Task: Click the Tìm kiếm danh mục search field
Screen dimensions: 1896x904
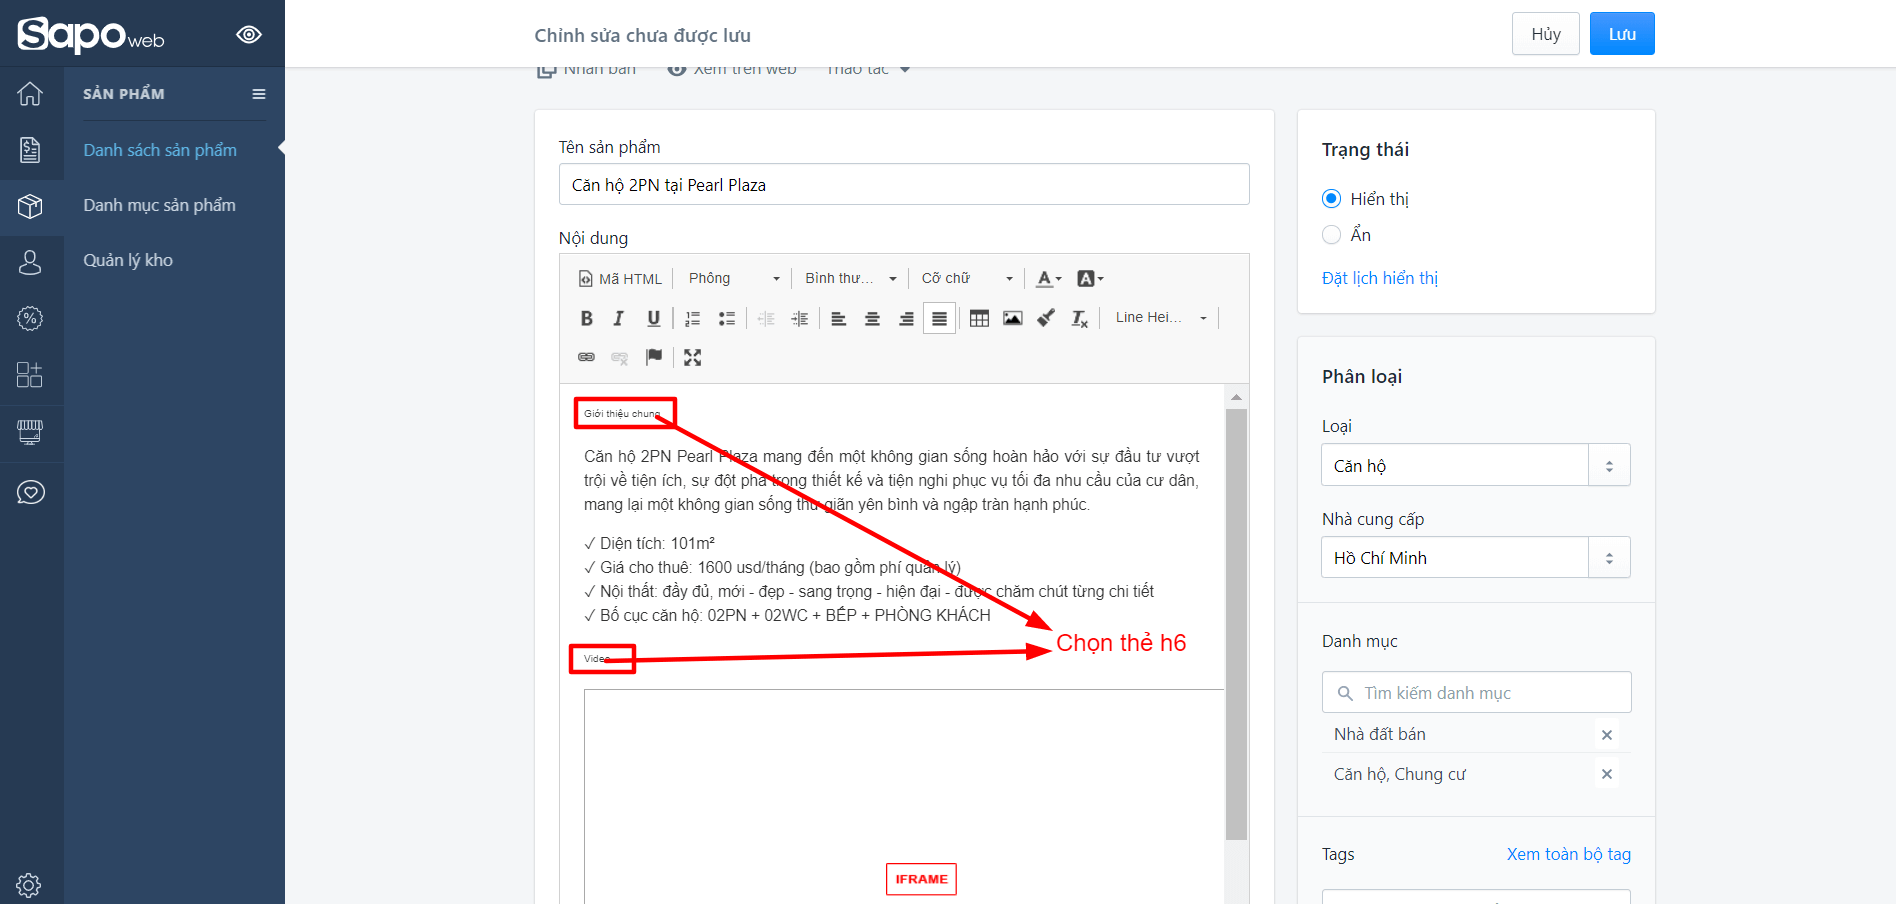Action: point(1477,692)
